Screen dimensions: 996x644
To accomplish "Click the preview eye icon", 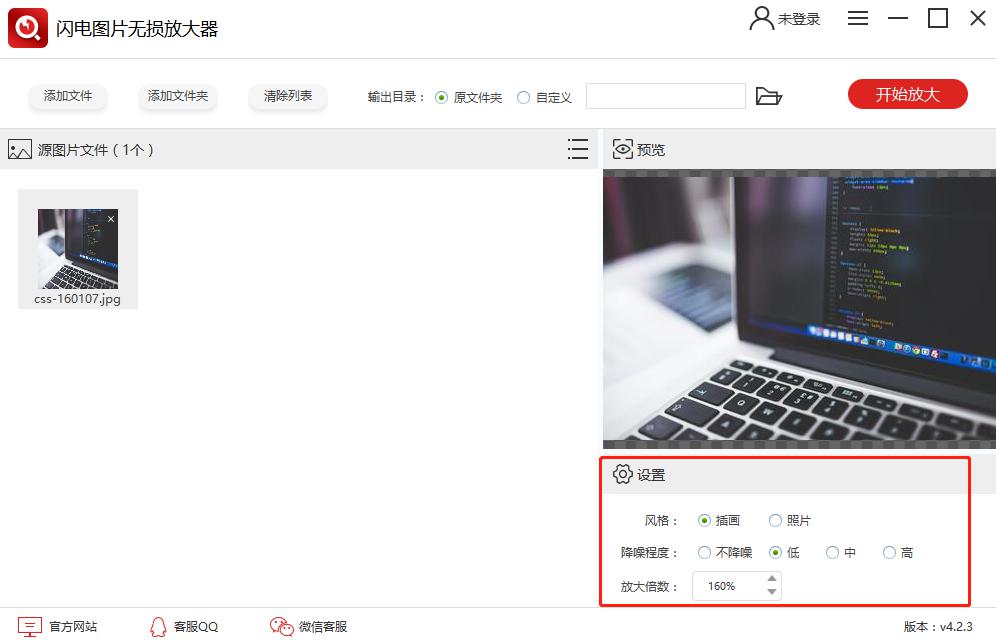I will point(622,149).
